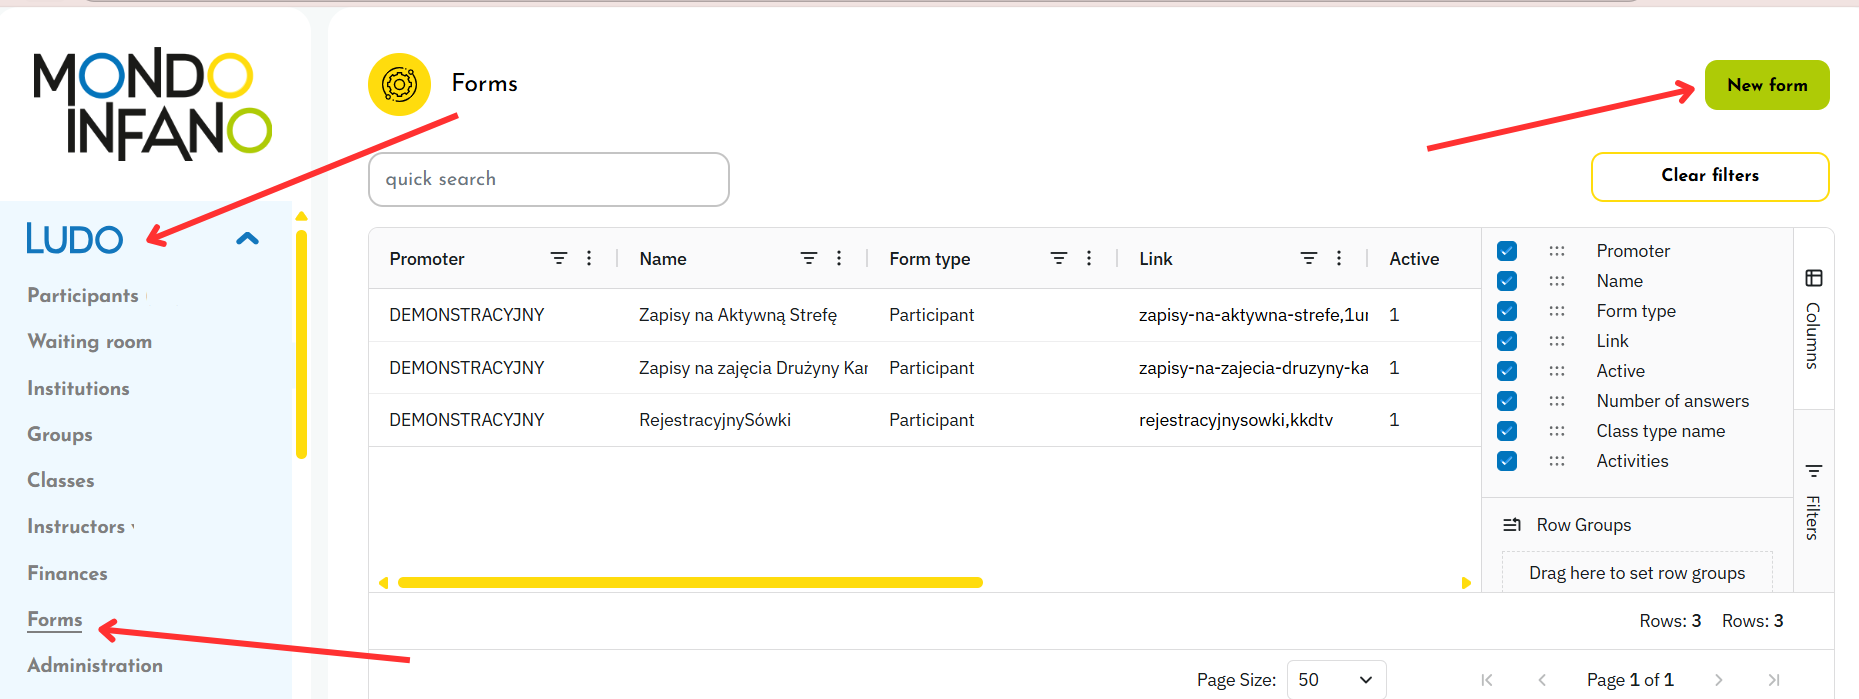Click the yellow Forms gear icon

pos(399,85)
